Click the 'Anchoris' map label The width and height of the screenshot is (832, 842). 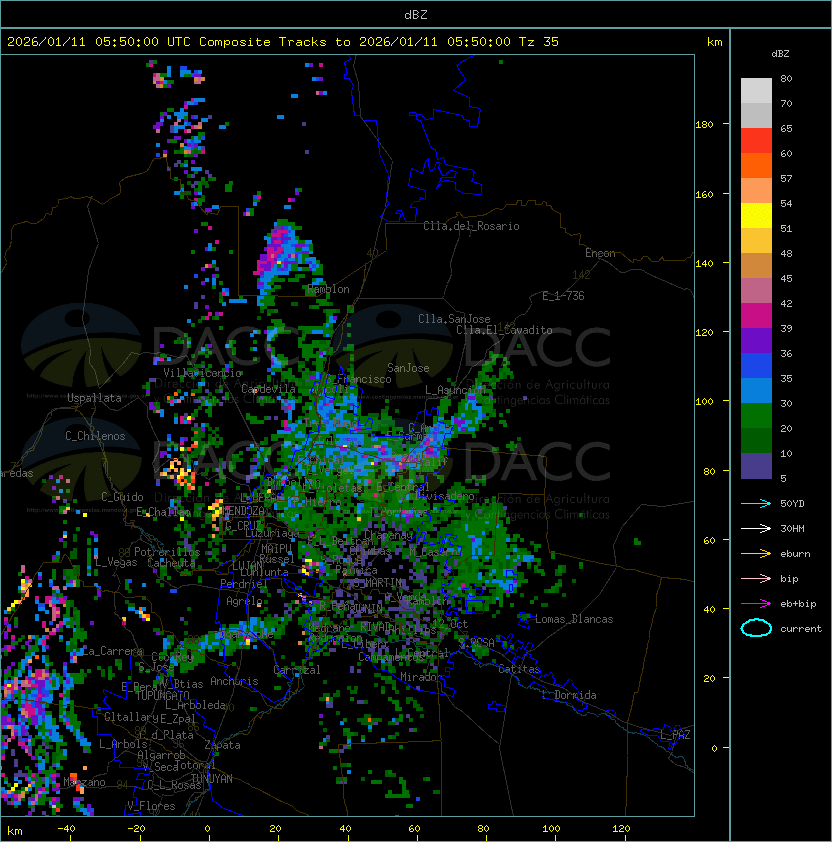click(x=234, y=681)
